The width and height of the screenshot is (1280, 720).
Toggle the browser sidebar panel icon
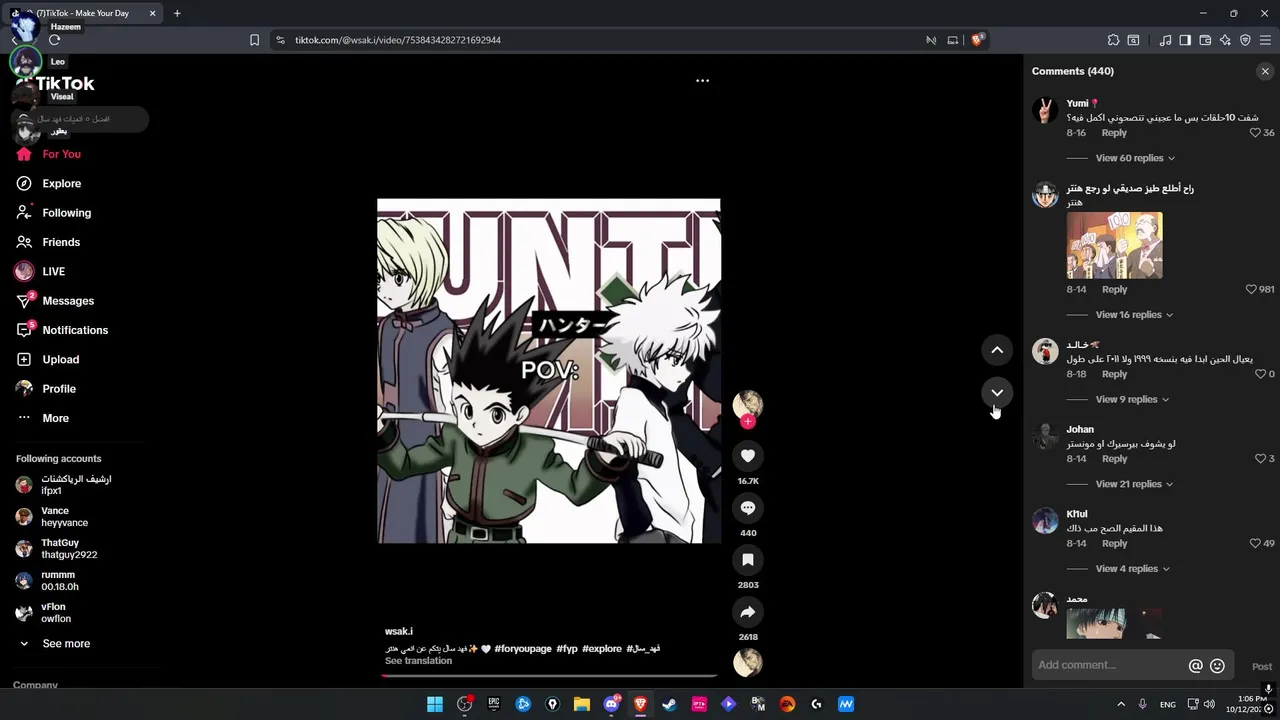1185,40
